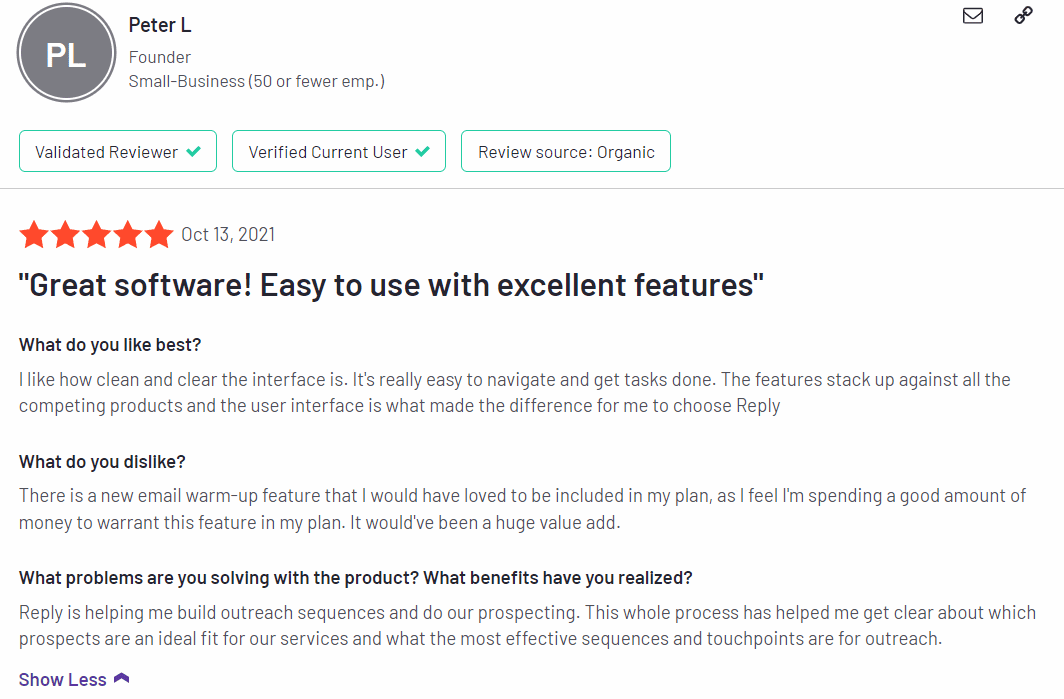Click Review source: Organic badge
This screenshot has height=699, width=1064.
(566, 151)
